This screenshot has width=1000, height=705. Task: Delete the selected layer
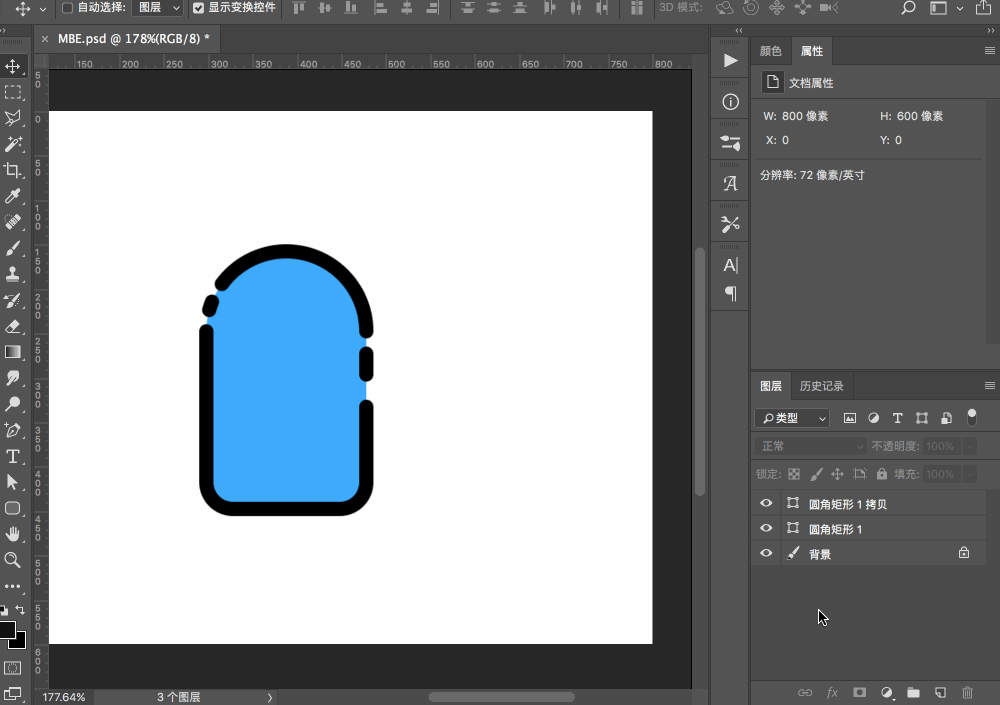pos(967,692)
